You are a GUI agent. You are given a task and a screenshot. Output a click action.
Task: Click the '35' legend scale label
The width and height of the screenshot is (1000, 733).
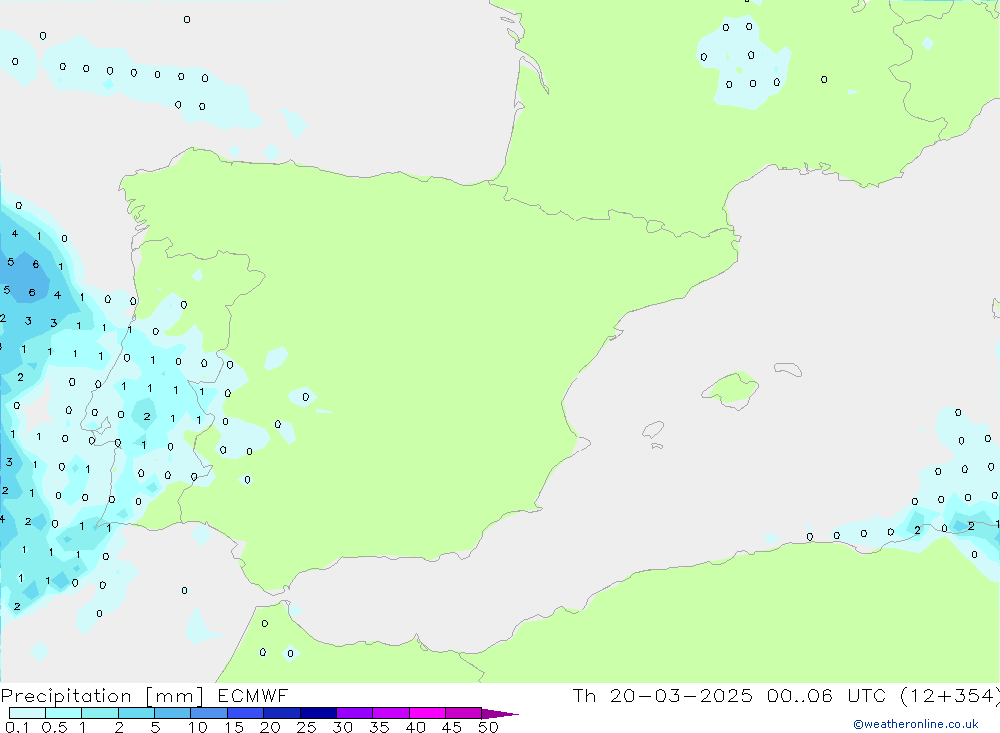pyautogui.click(x=379, y=727)
